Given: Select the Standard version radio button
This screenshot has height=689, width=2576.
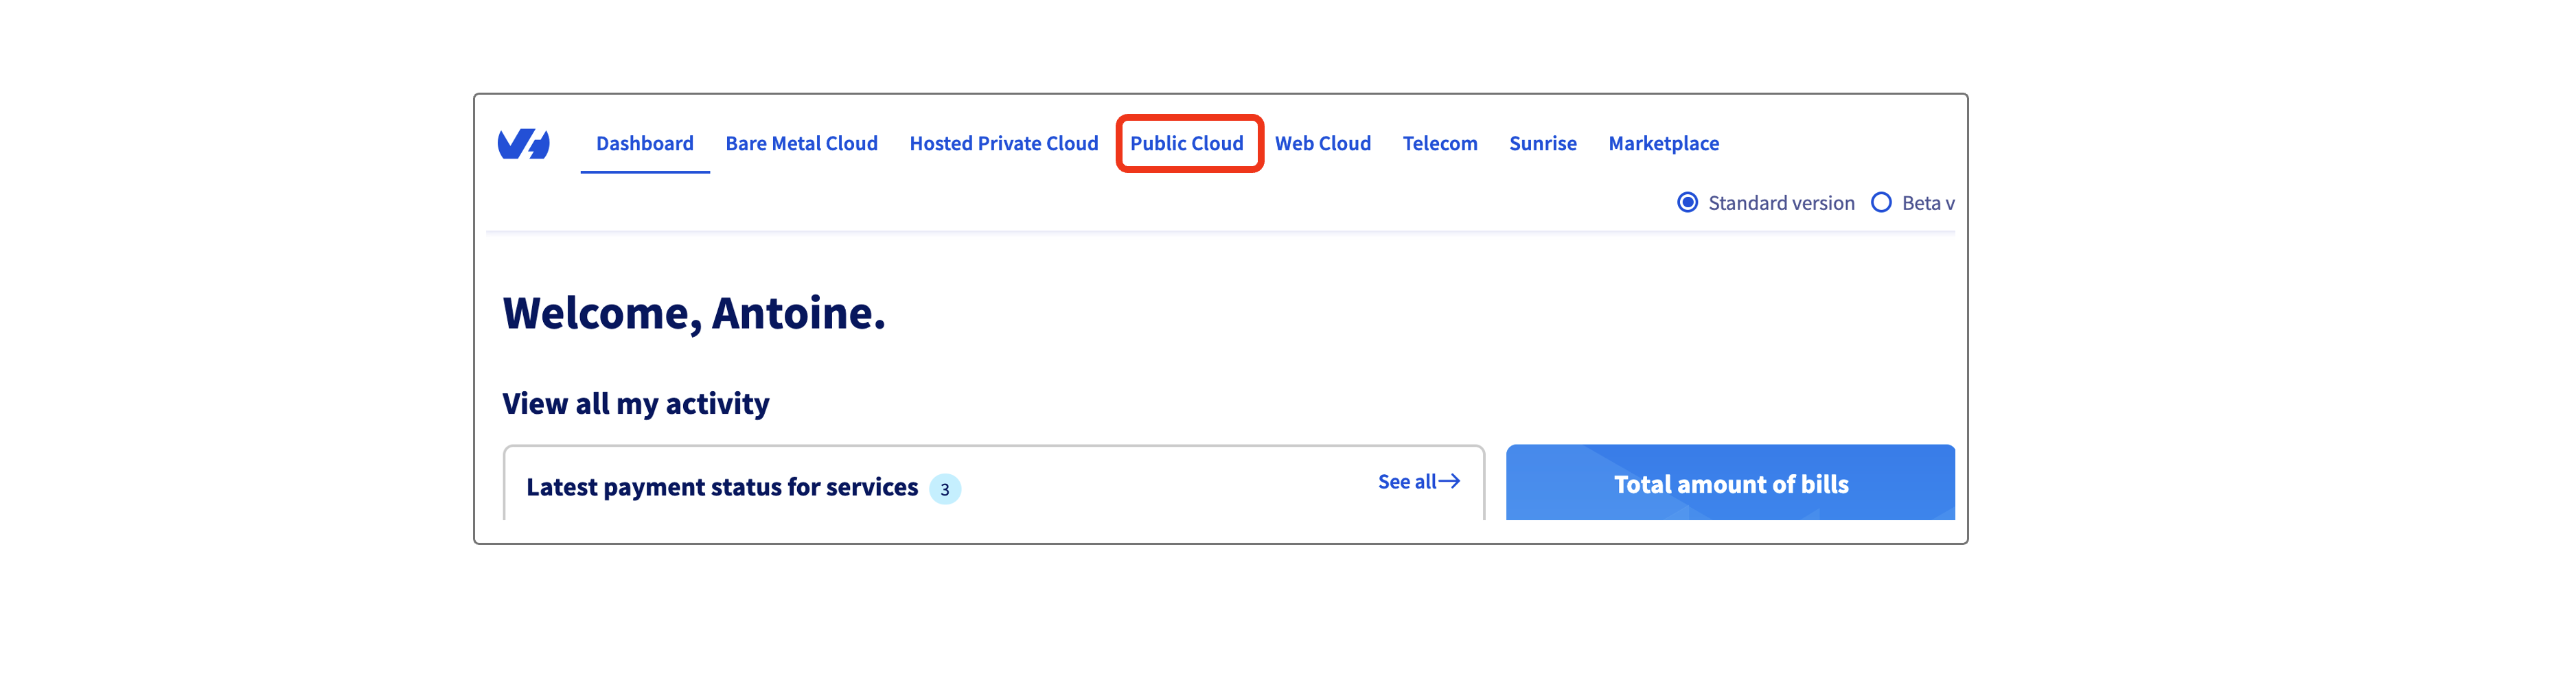Looking at the screenshot, I should tap(1687, 203).
